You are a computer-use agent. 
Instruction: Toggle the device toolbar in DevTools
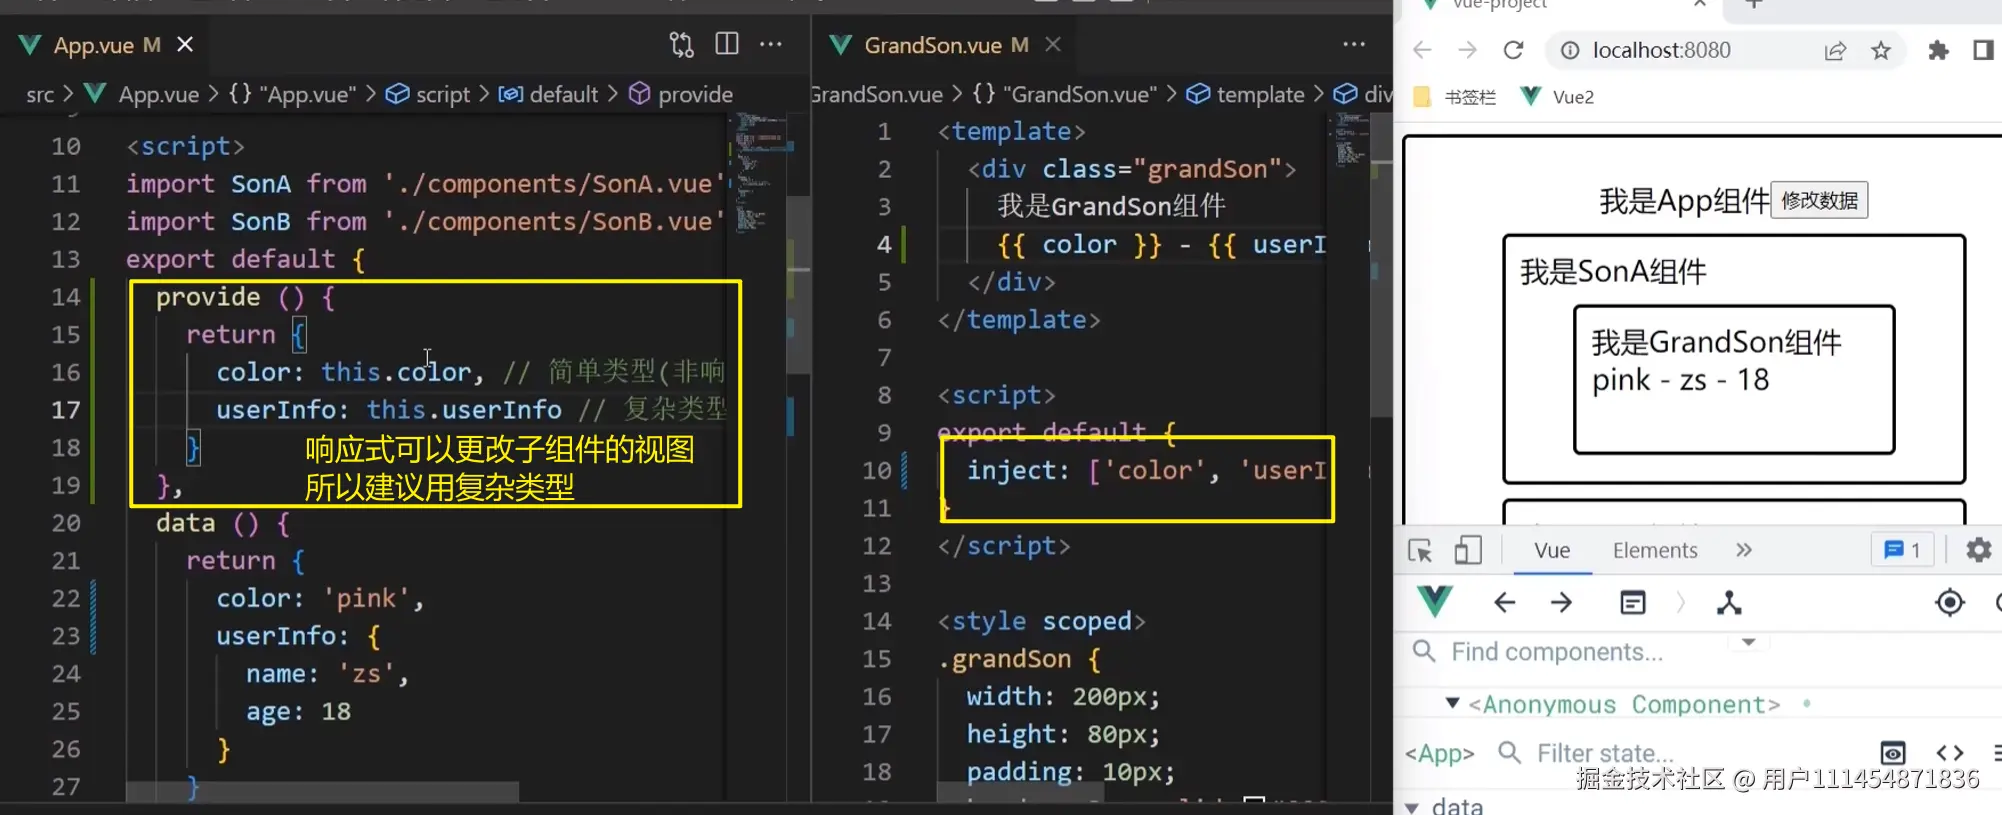(1468, 551)
